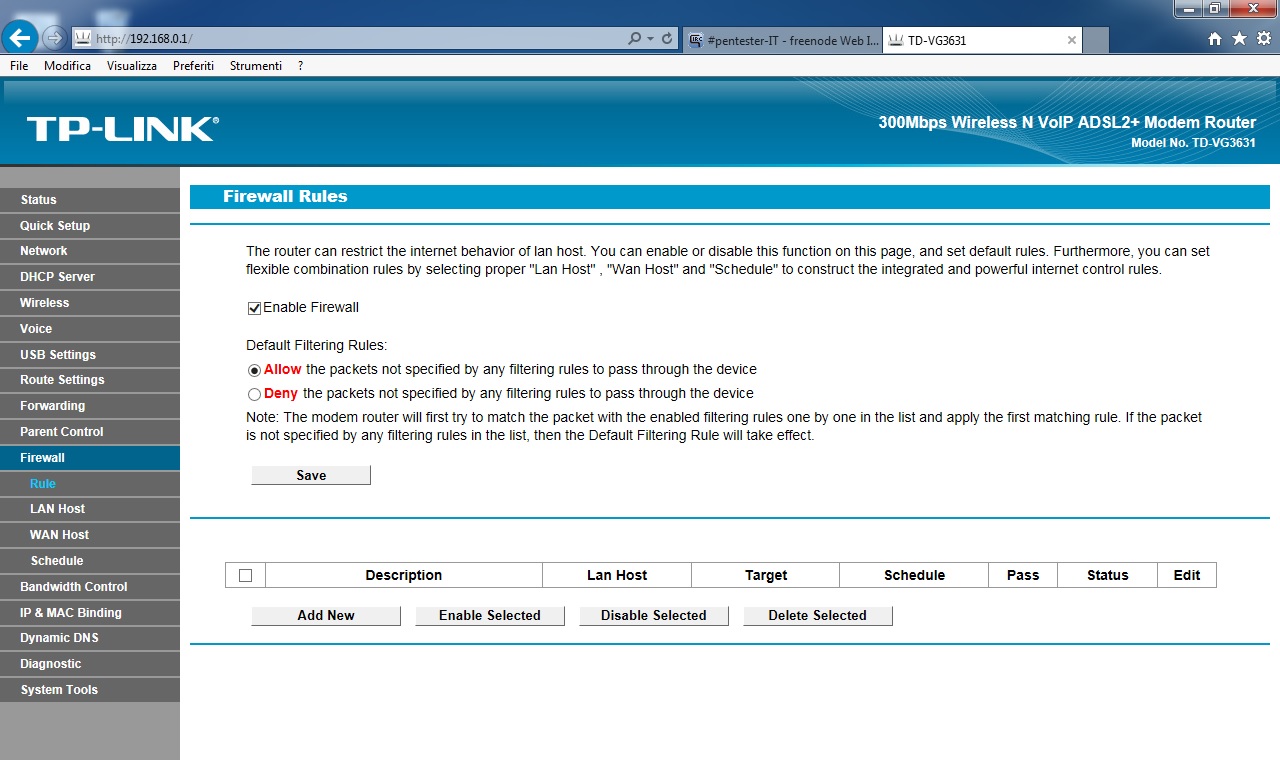Open Quick Setup in the sidebar
The image size is (1280, 760).
pyautogui.click(x=90, y=226)
